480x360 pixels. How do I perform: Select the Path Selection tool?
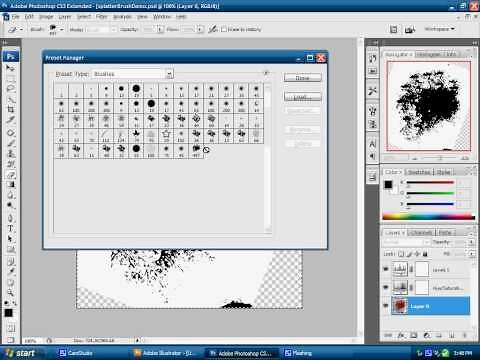click(x=10, y=239)
